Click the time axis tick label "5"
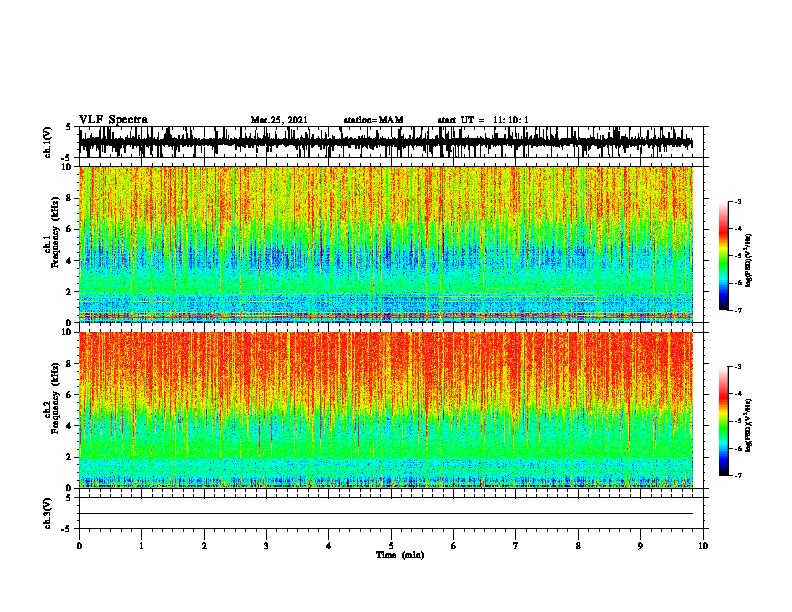The width and height of the screenshot is (792, 612). [391, 546]
